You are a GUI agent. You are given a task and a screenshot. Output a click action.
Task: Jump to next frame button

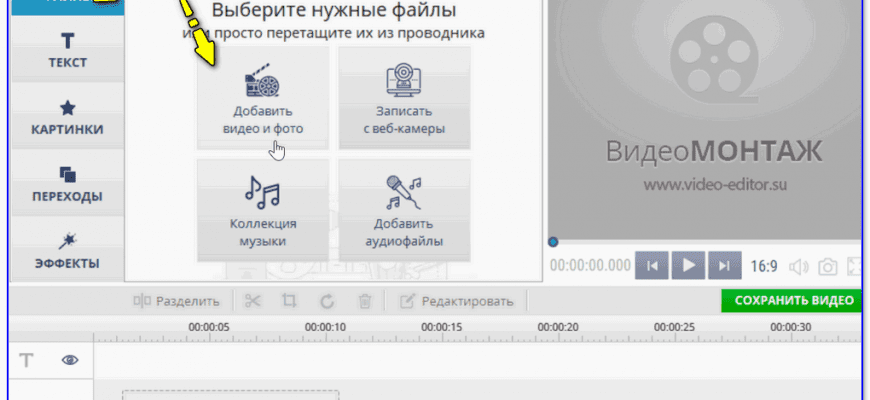pos(724,265)
